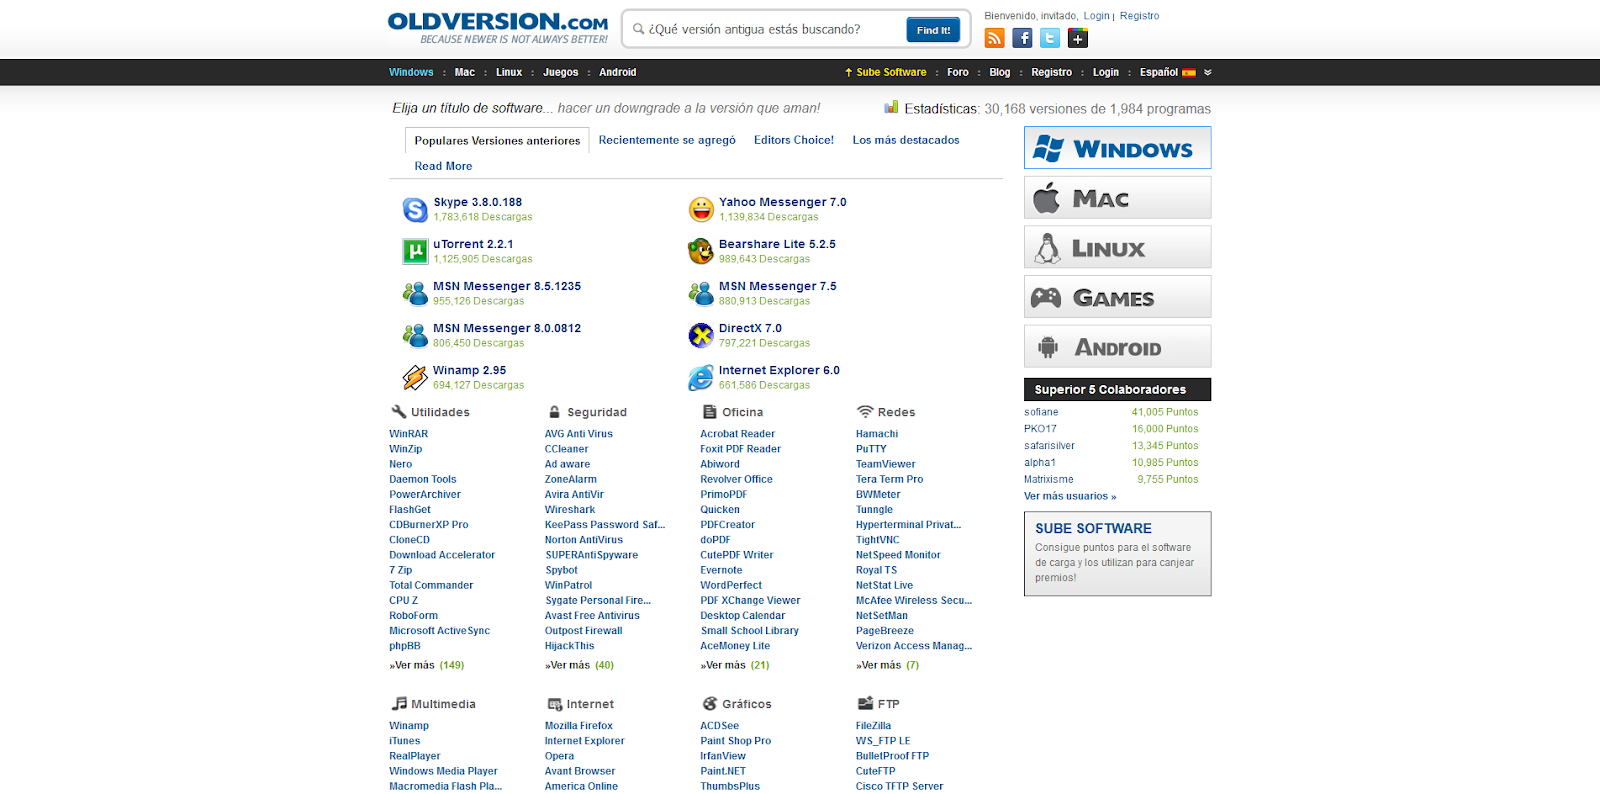Viewport: 1600px width, 794px height.
Task: Expand Ver más (40) under Seguridad
Action: pyautogui.click(x=580, y=665)
